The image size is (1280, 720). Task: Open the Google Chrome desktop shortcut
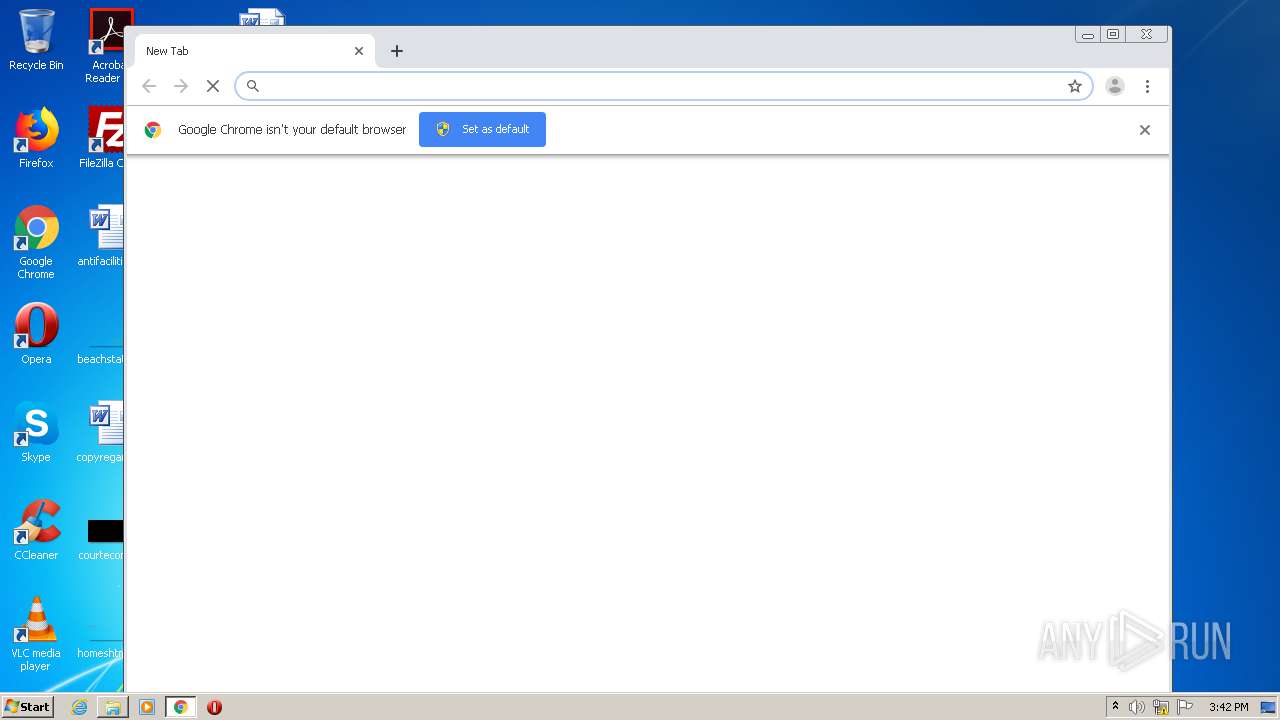click(36, 242)
